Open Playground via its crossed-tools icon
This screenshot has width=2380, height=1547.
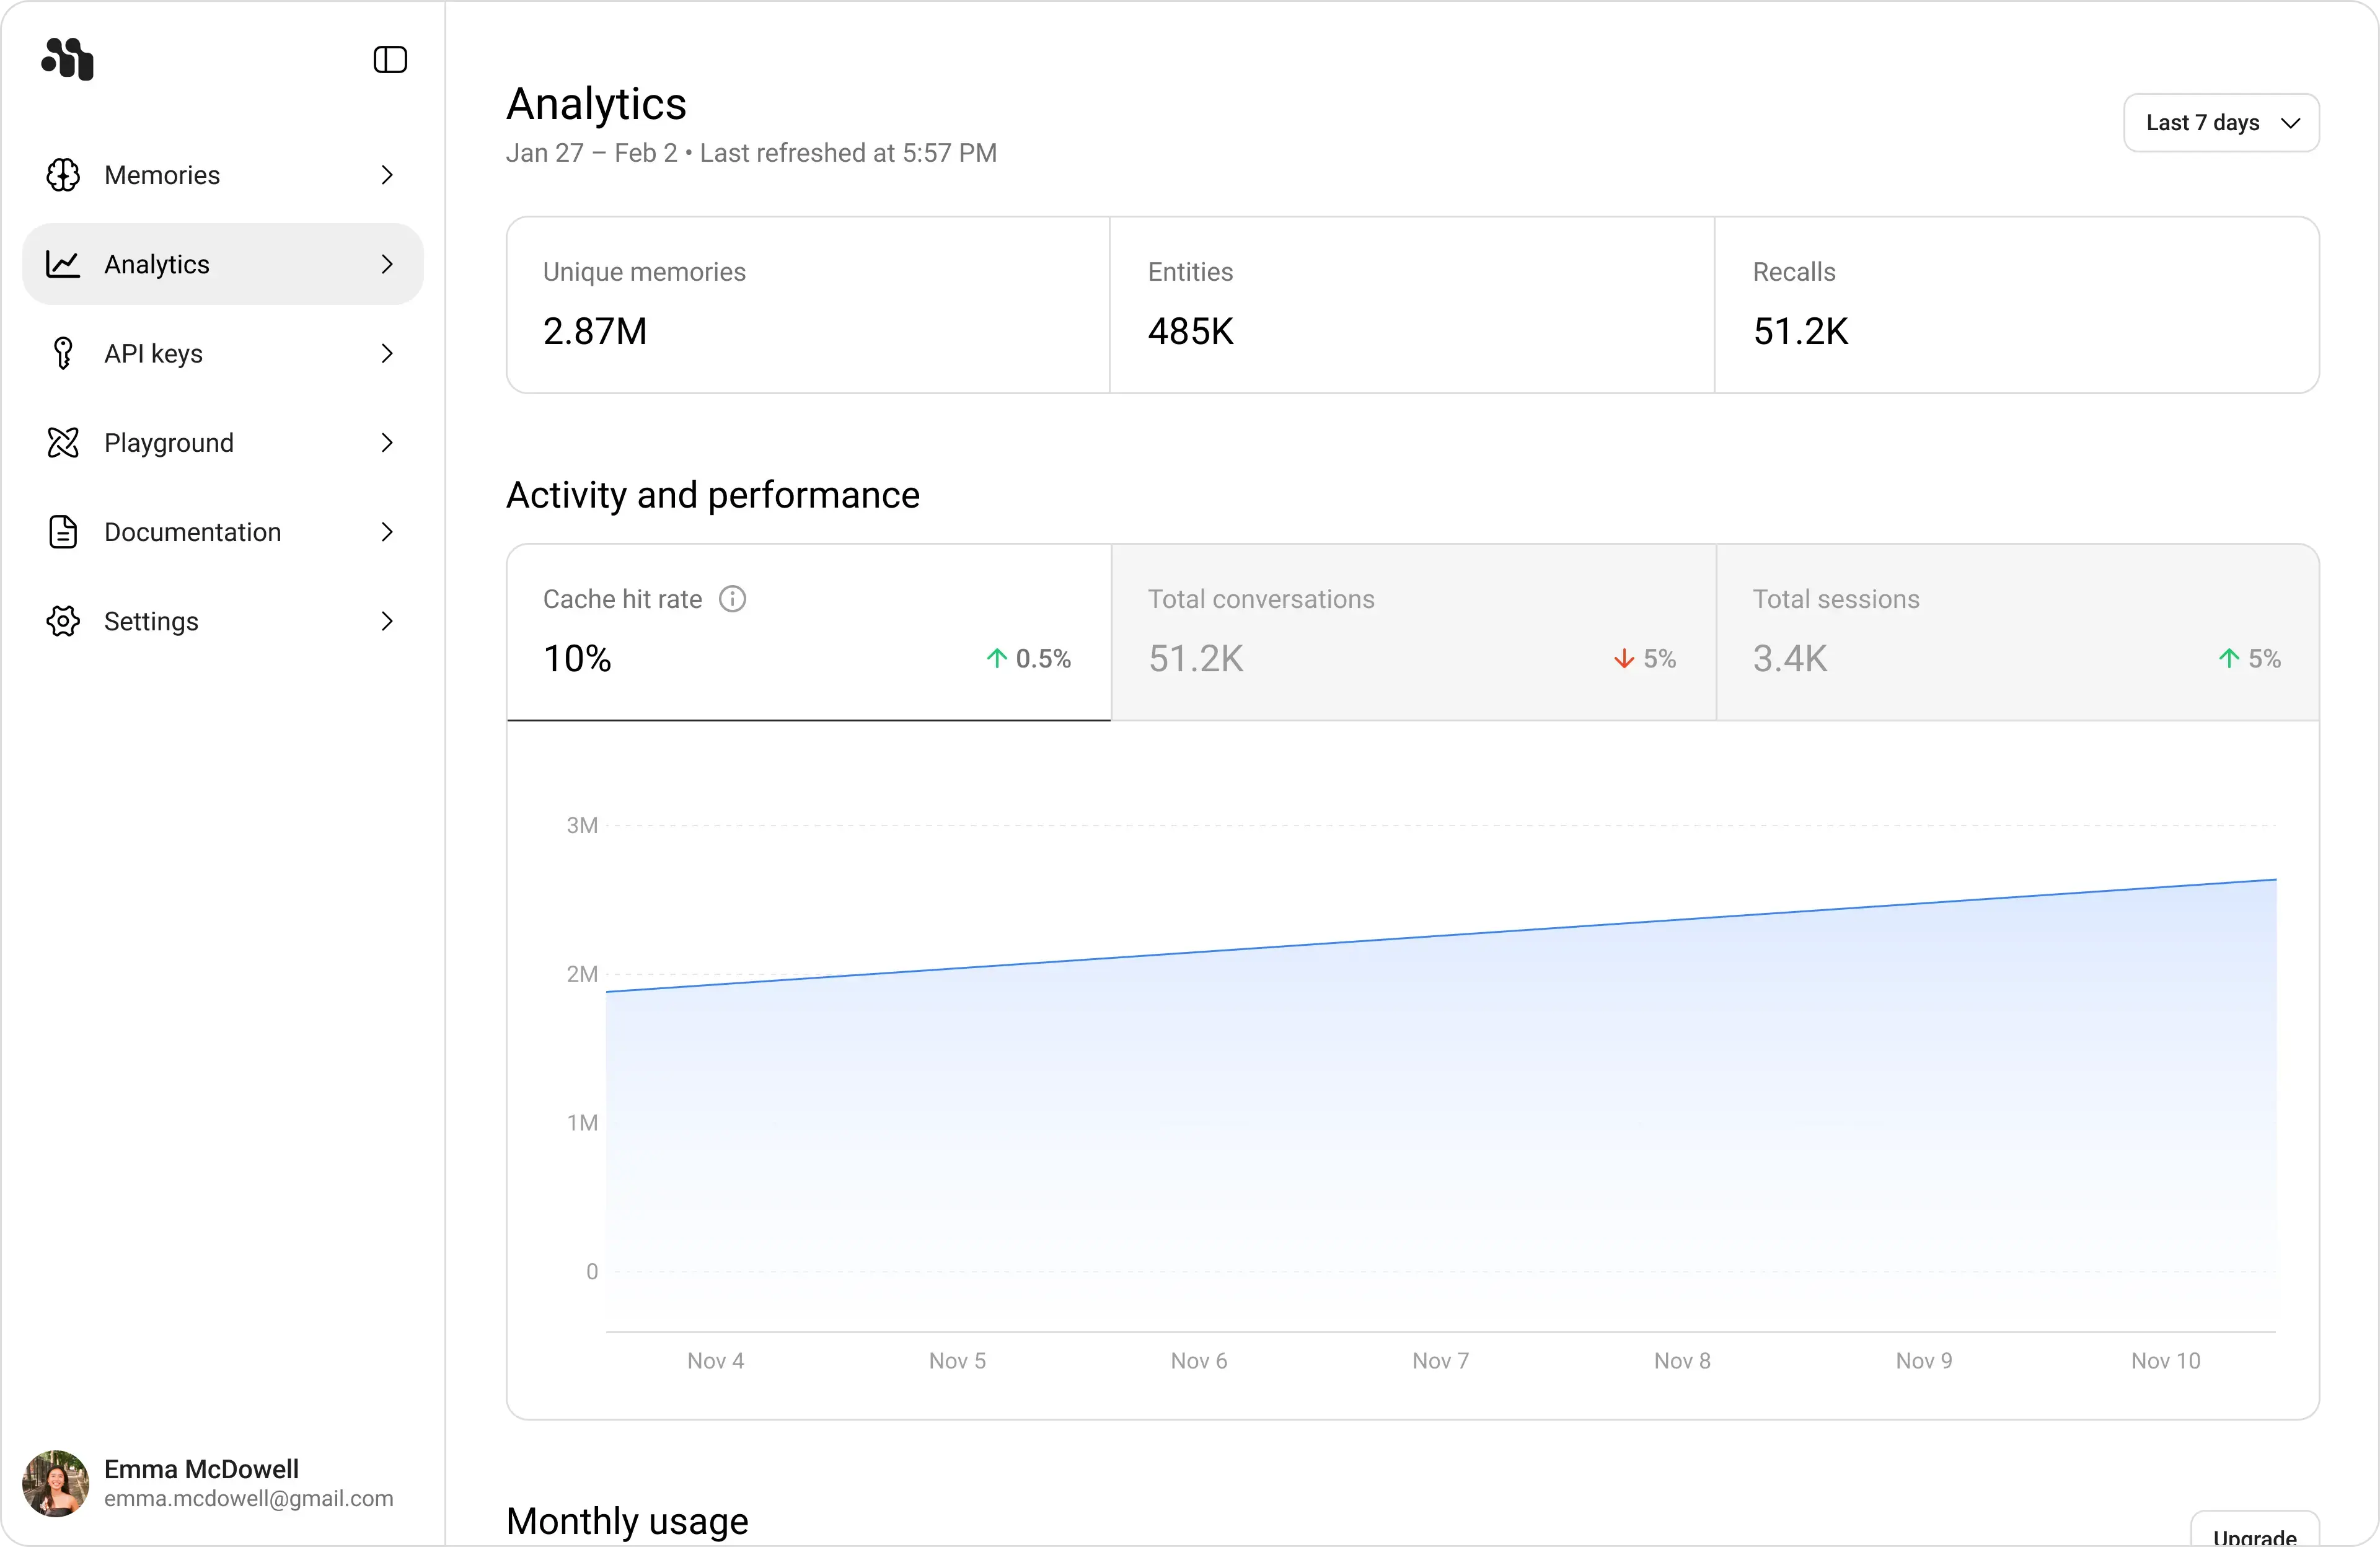coord(63,442)
